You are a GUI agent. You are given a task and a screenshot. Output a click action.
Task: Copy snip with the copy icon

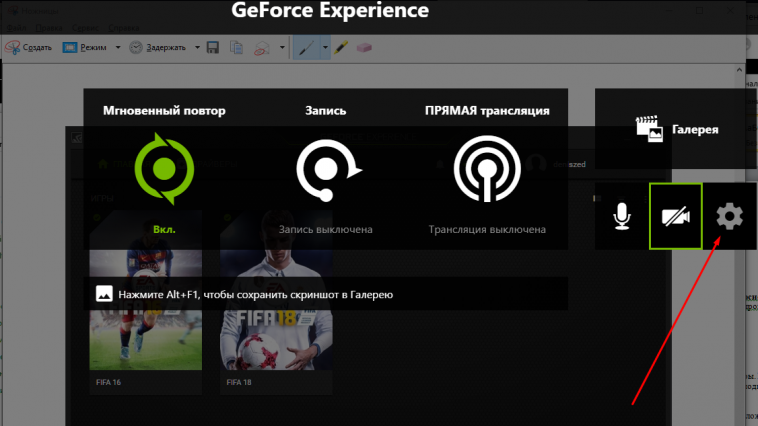236,47
